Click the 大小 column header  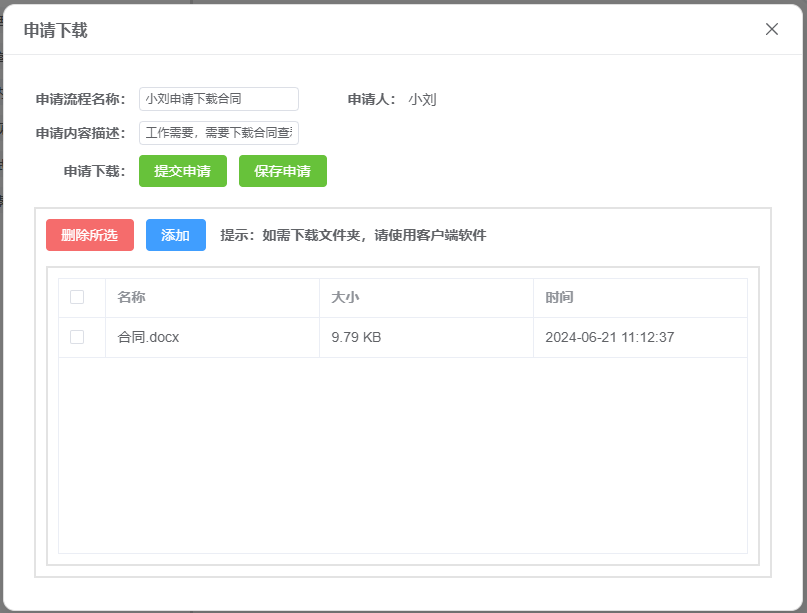click(x=345, y=297)
